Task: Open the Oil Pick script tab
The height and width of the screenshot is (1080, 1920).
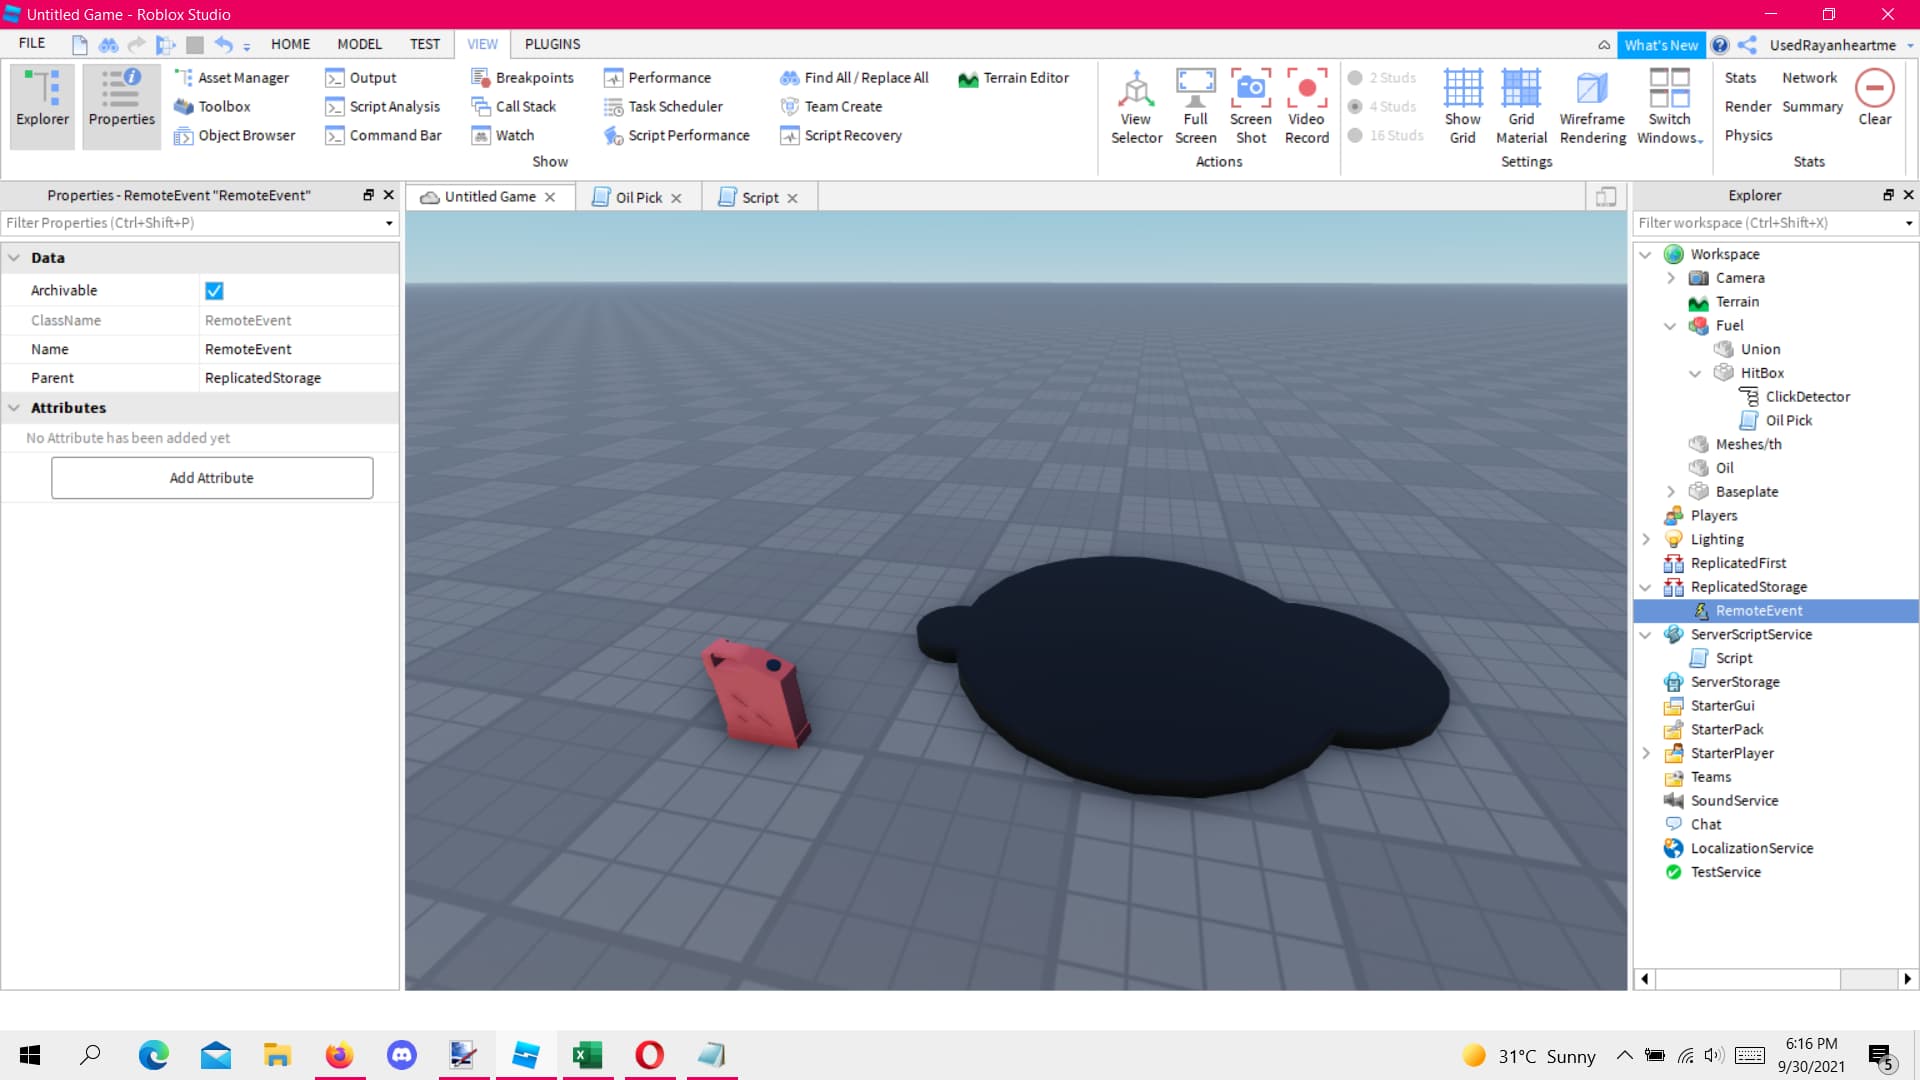Action: tap(637, 198)
